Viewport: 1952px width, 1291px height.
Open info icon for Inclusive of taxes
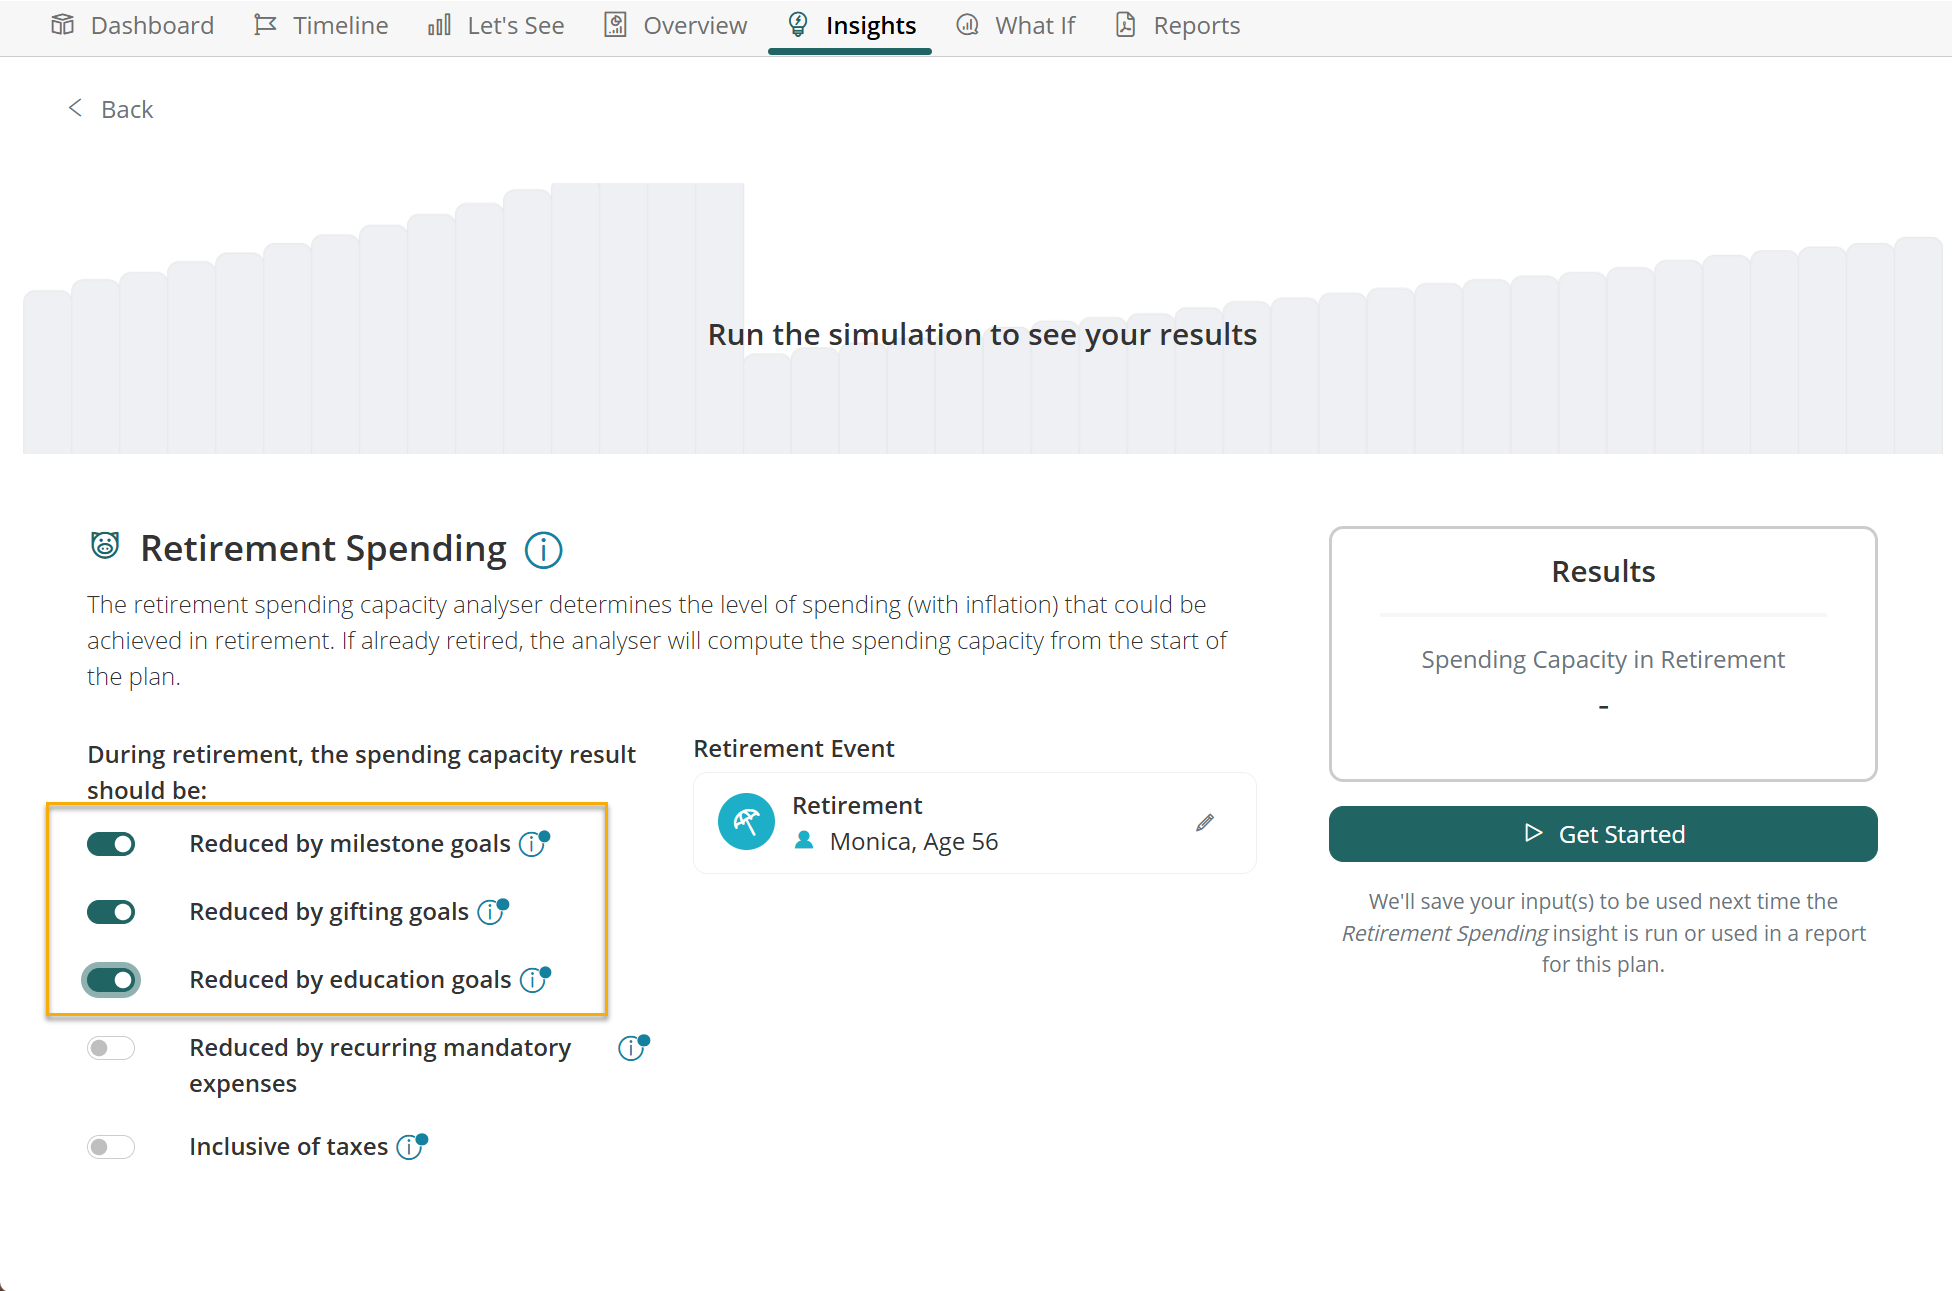point(411,1147)
